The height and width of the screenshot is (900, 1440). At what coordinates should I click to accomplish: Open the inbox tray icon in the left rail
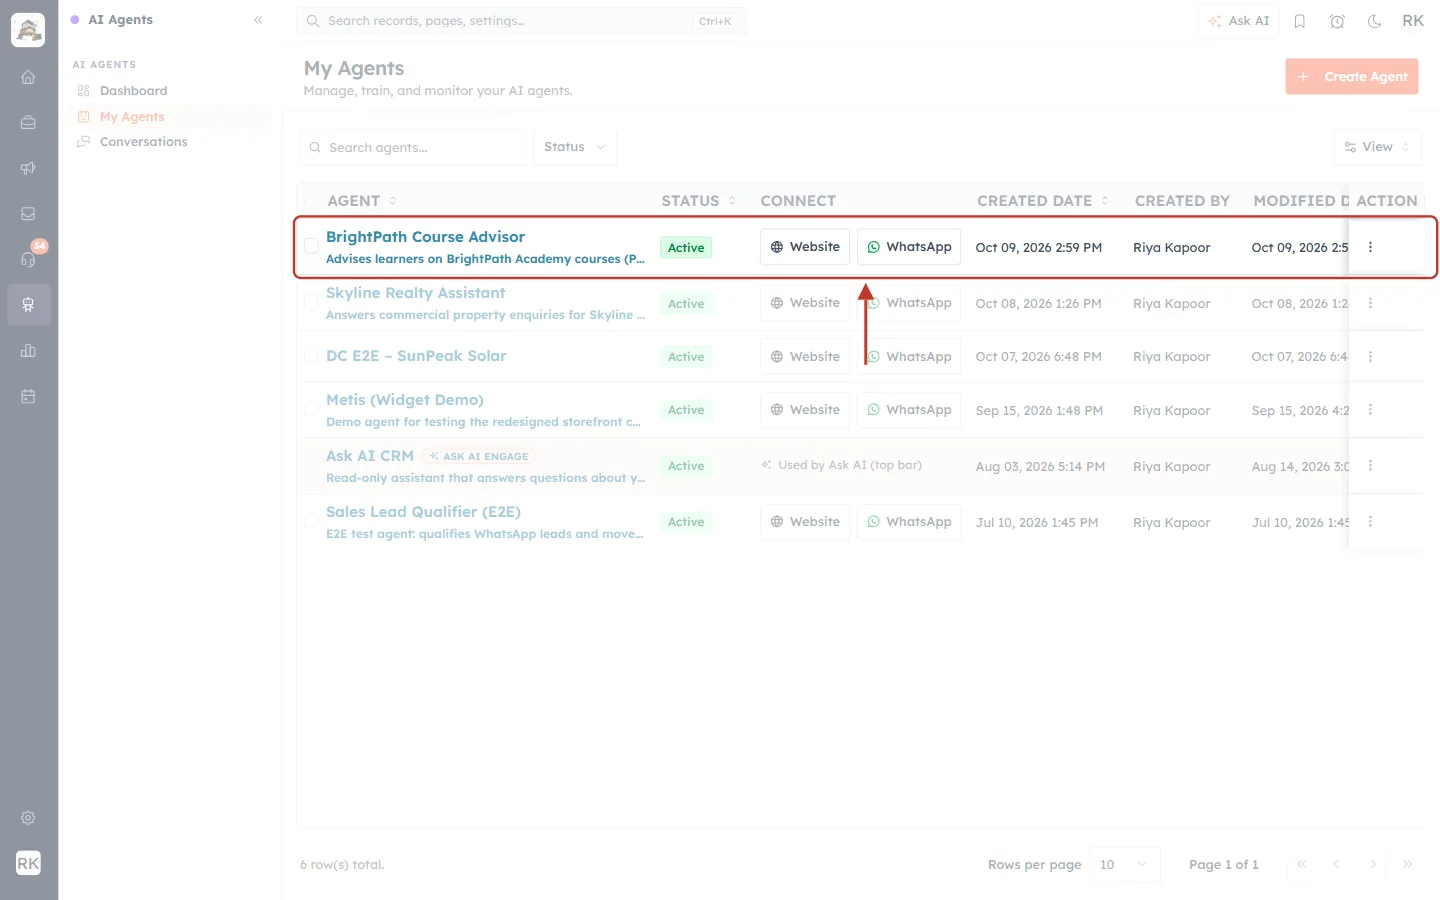pyautogui.click(x=28, y=214)
